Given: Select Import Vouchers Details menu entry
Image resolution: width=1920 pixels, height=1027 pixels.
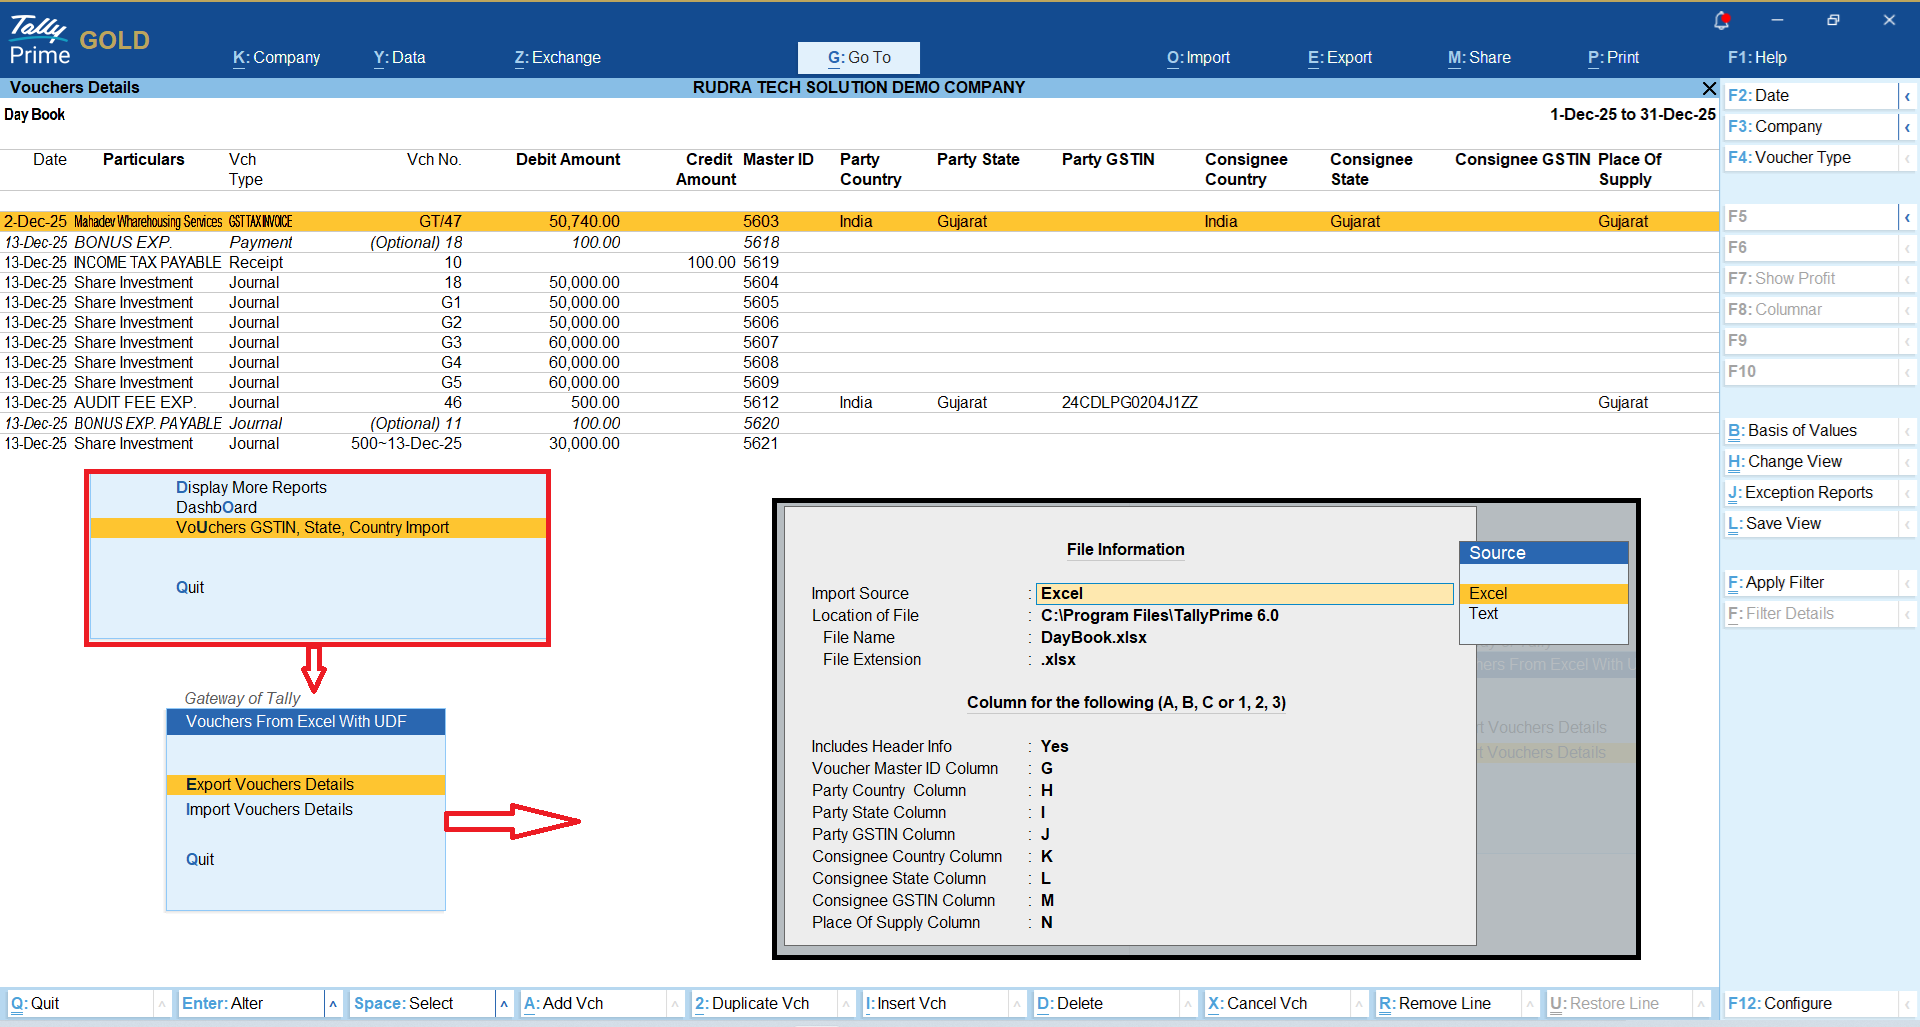Looking at the screenshot, I should pos(269,810).
